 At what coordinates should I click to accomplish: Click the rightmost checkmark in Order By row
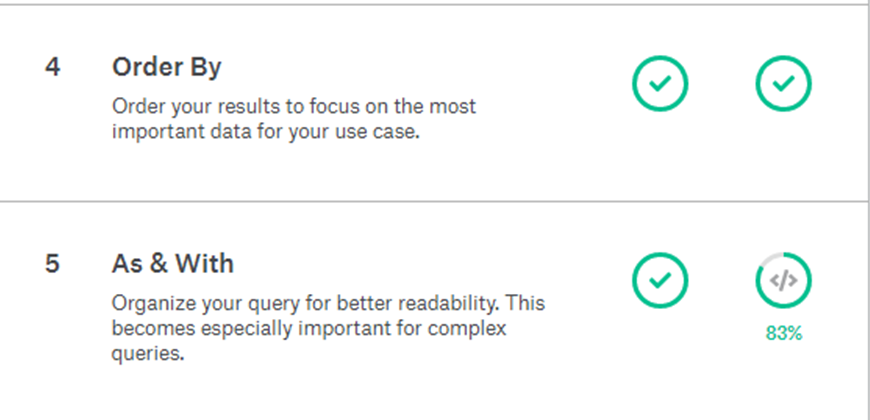(783, 83)
